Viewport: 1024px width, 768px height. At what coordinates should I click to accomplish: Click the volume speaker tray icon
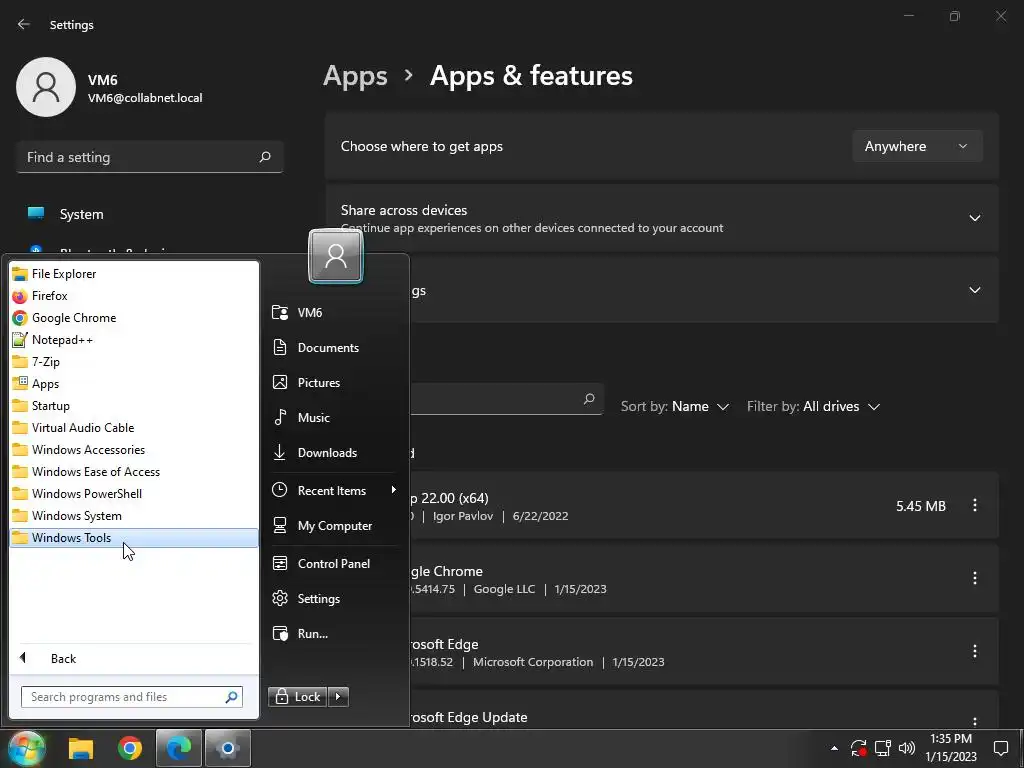906,748
